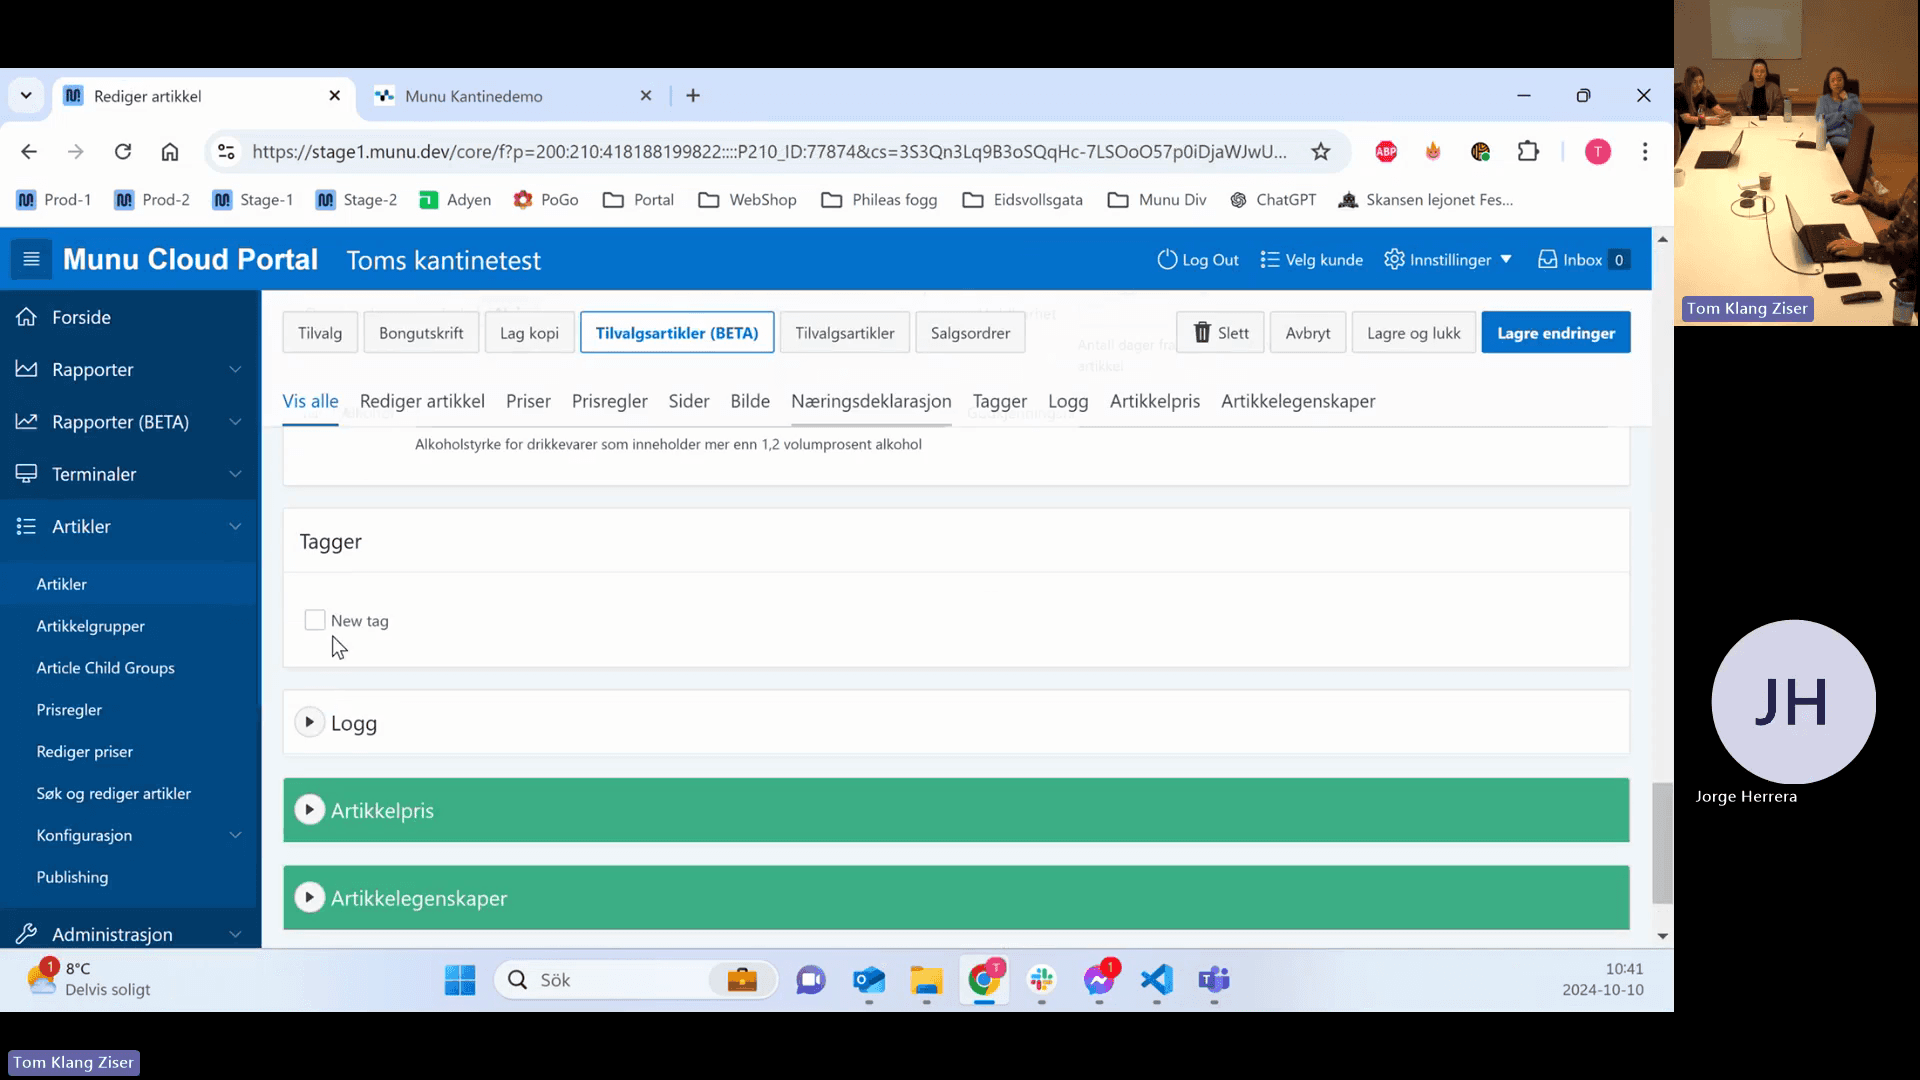This screenshot has width=1920, height=1080.
Task: Open Velg kunde in header
Action: (x=1311, y=260)
